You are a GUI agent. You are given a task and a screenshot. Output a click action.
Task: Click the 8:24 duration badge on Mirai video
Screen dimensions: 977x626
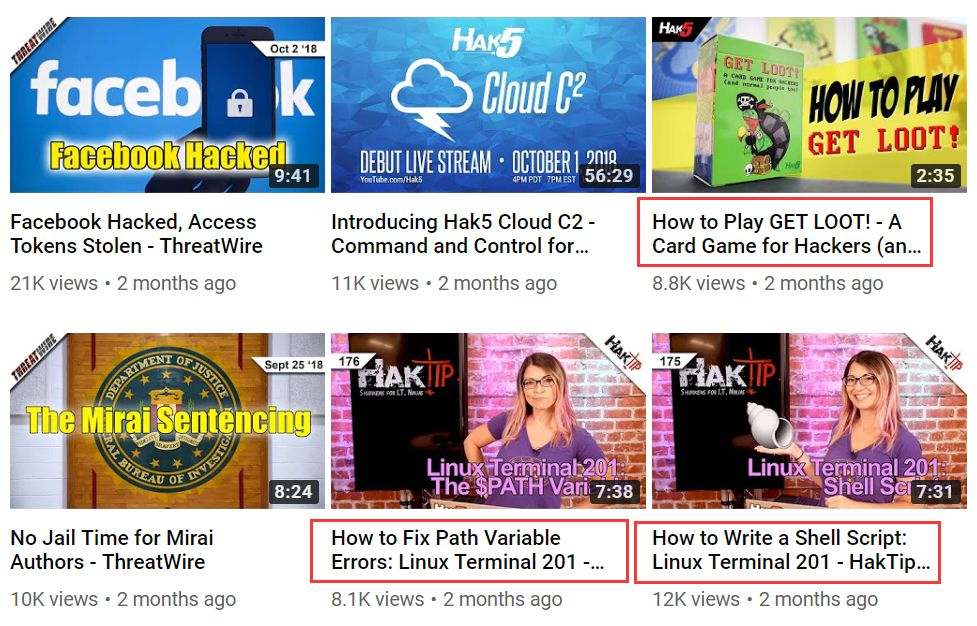pyautogui.click(x=293, y=491)
